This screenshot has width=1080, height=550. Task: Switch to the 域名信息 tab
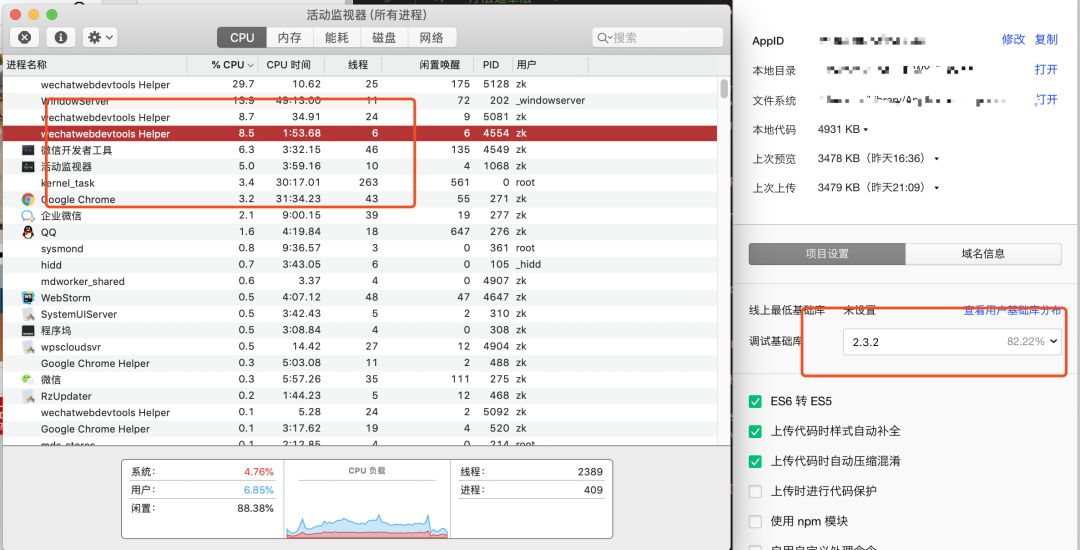coord(983,253)
